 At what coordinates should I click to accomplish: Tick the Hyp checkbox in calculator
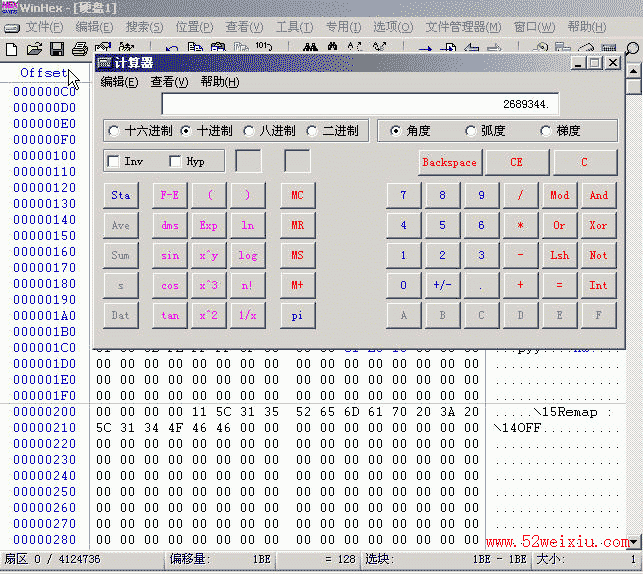tap(176, 161)
